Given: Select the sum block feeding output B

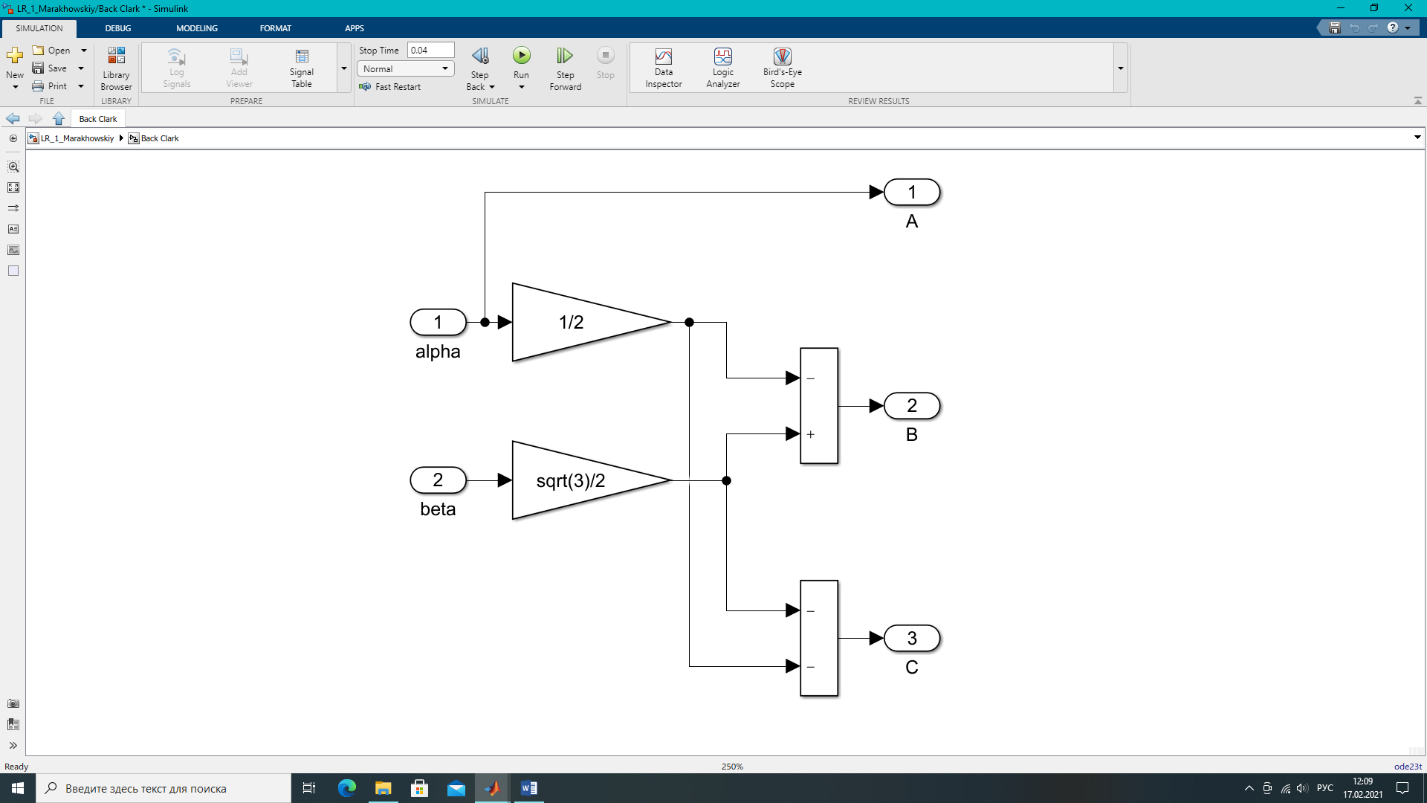Looking at the screenshot, I should [819, 406].
